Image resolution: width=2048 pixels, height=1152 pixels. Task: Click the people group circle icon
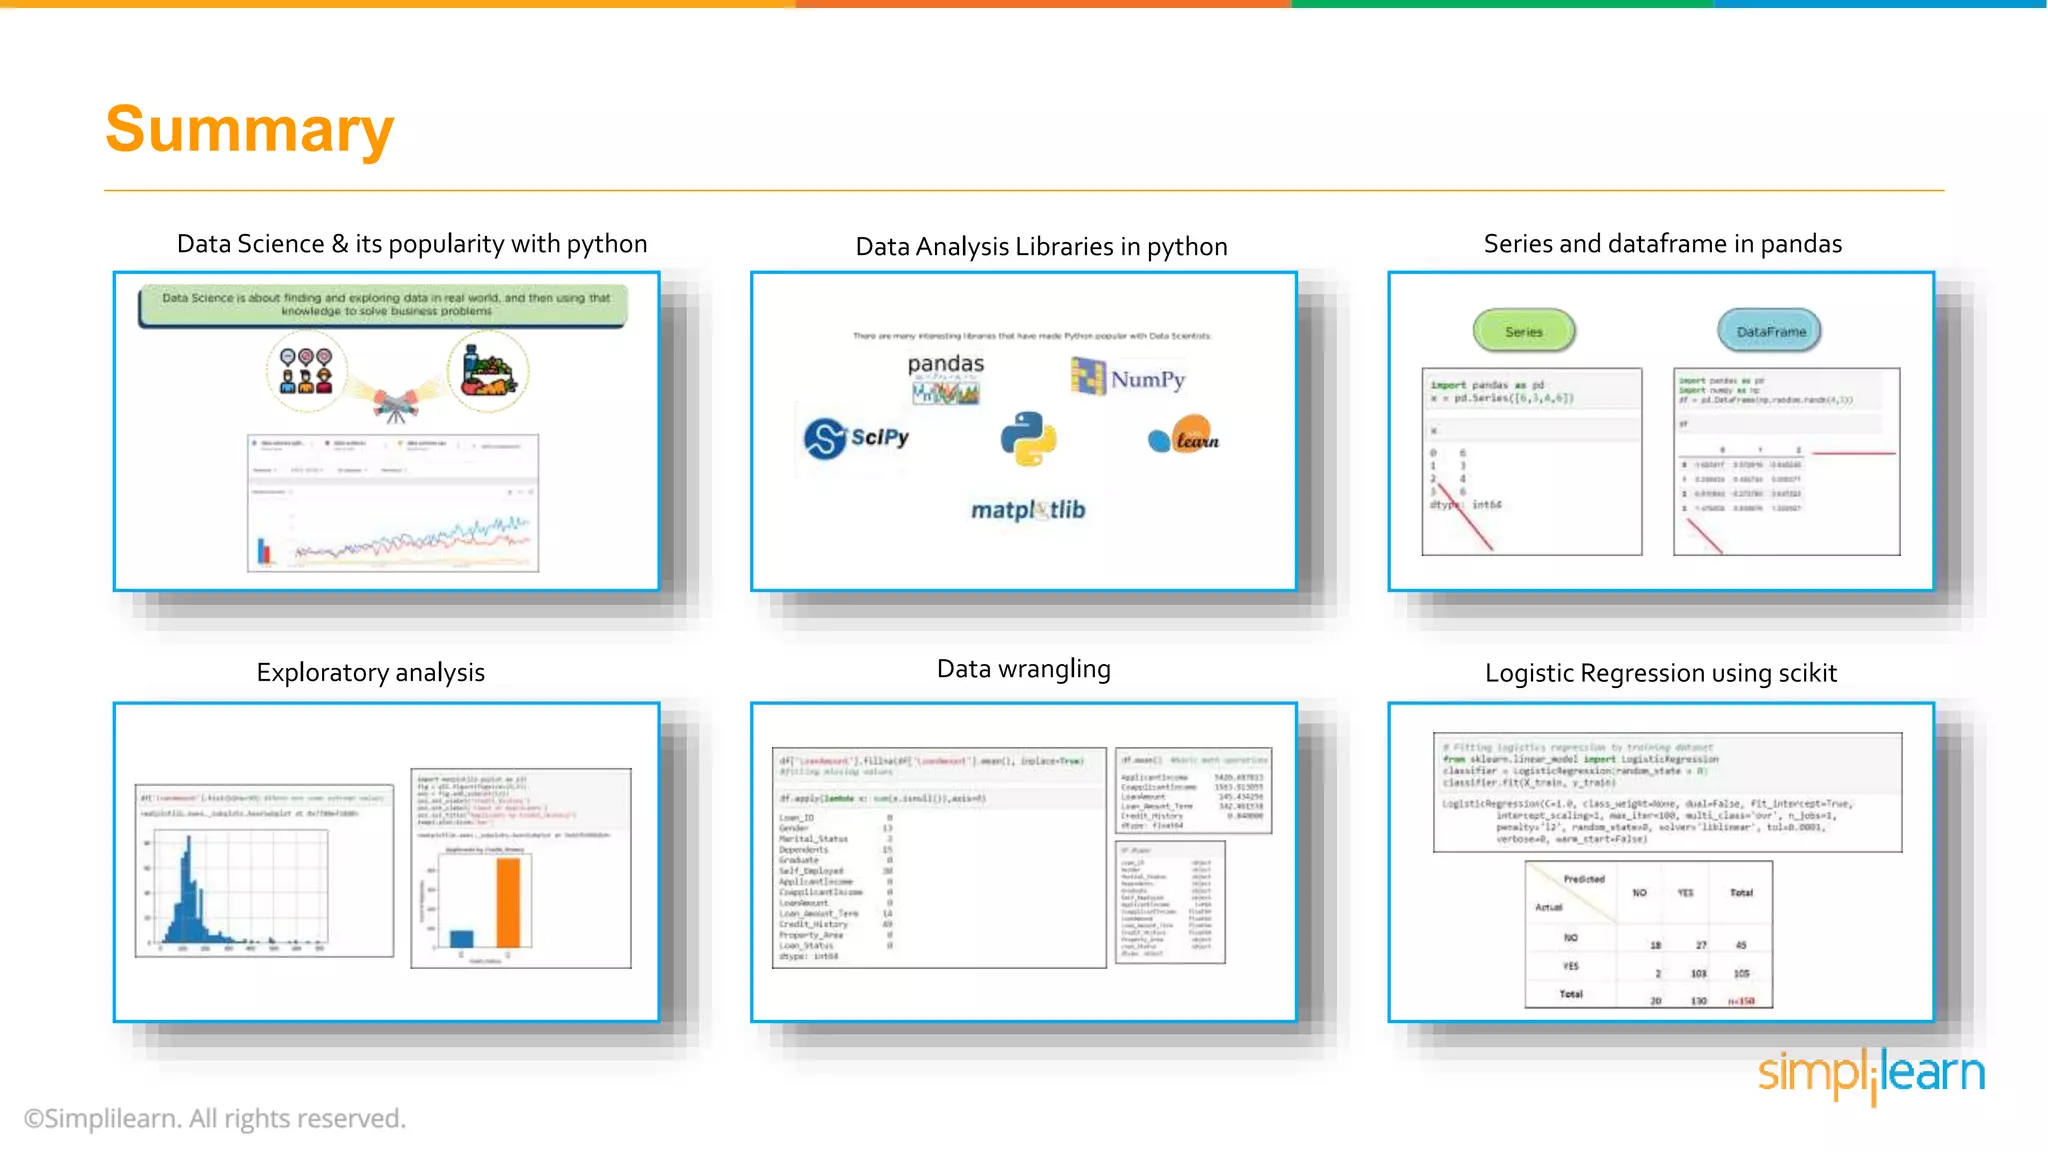(x=306, y=371)
